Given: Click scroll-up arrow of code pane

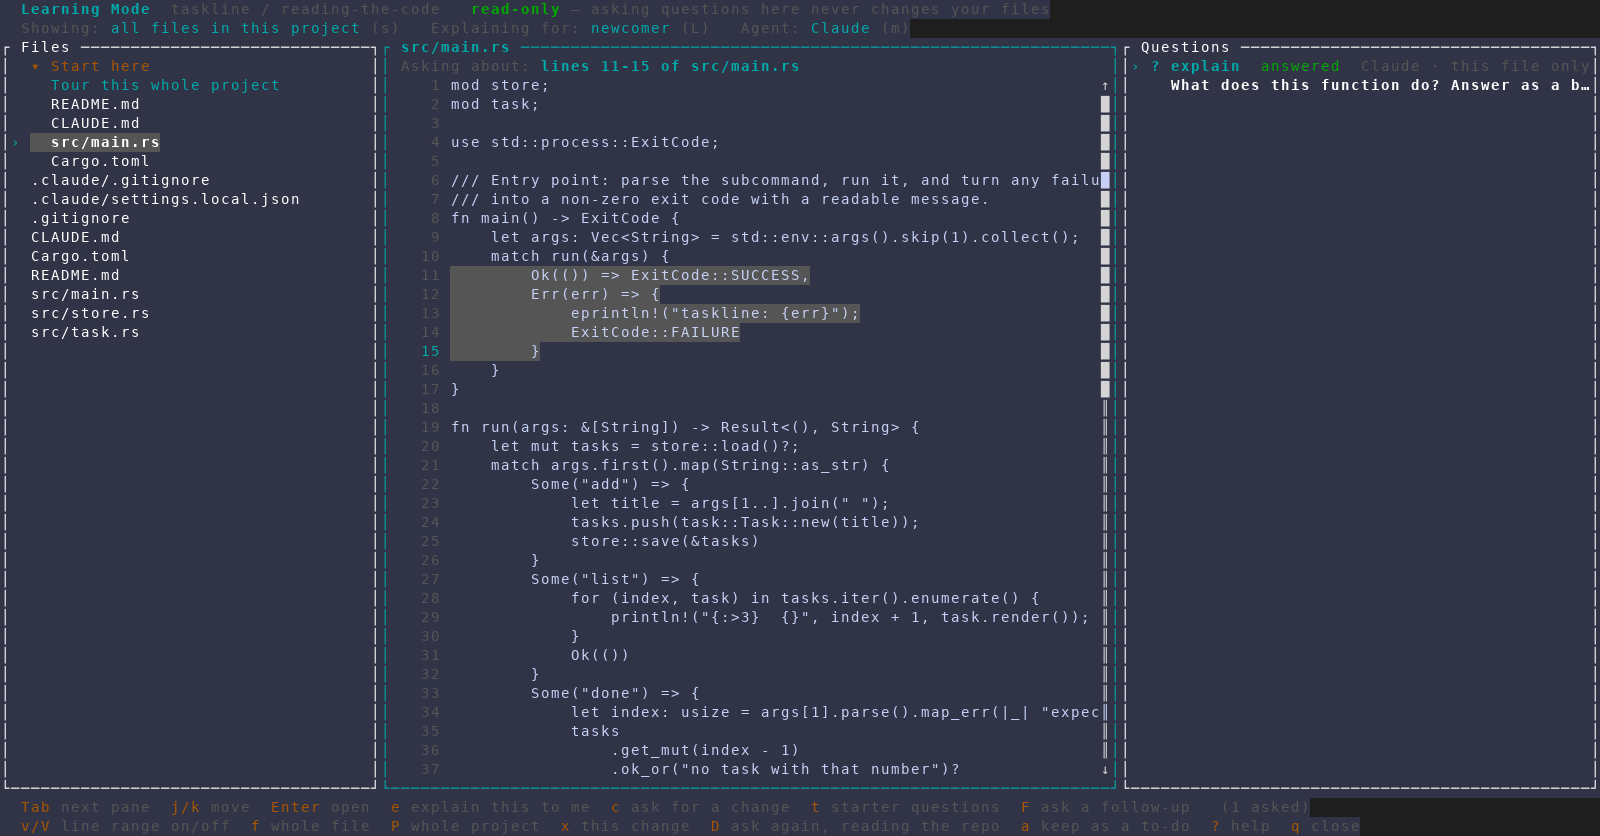Looking at the screenshot, I should tap(1105, 86).
